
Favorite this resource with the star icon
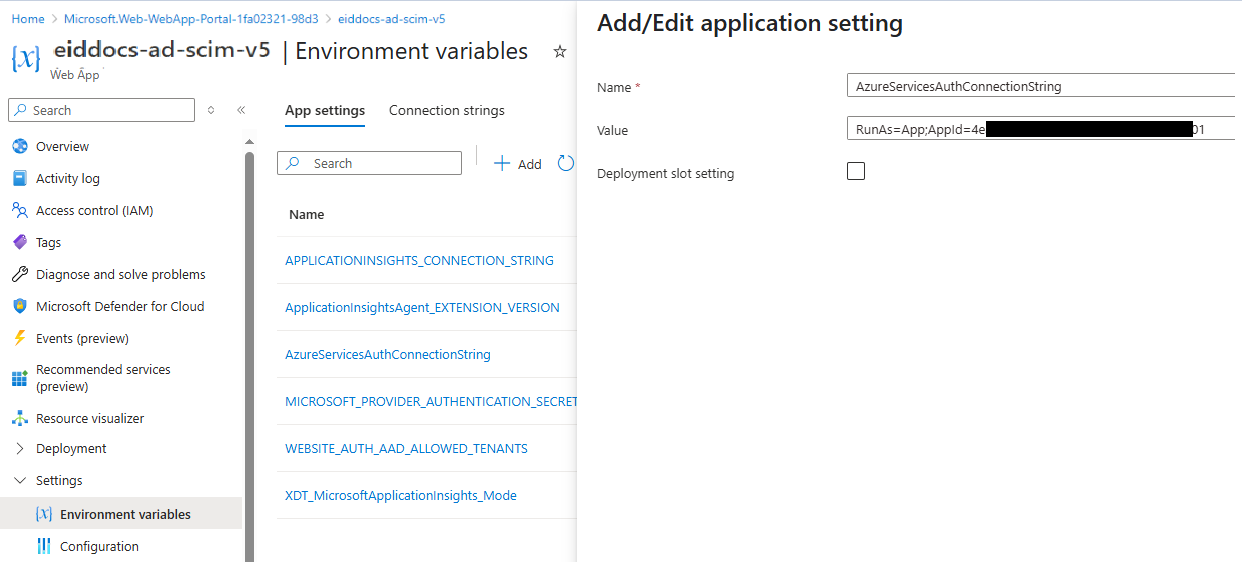coord(560,52)
